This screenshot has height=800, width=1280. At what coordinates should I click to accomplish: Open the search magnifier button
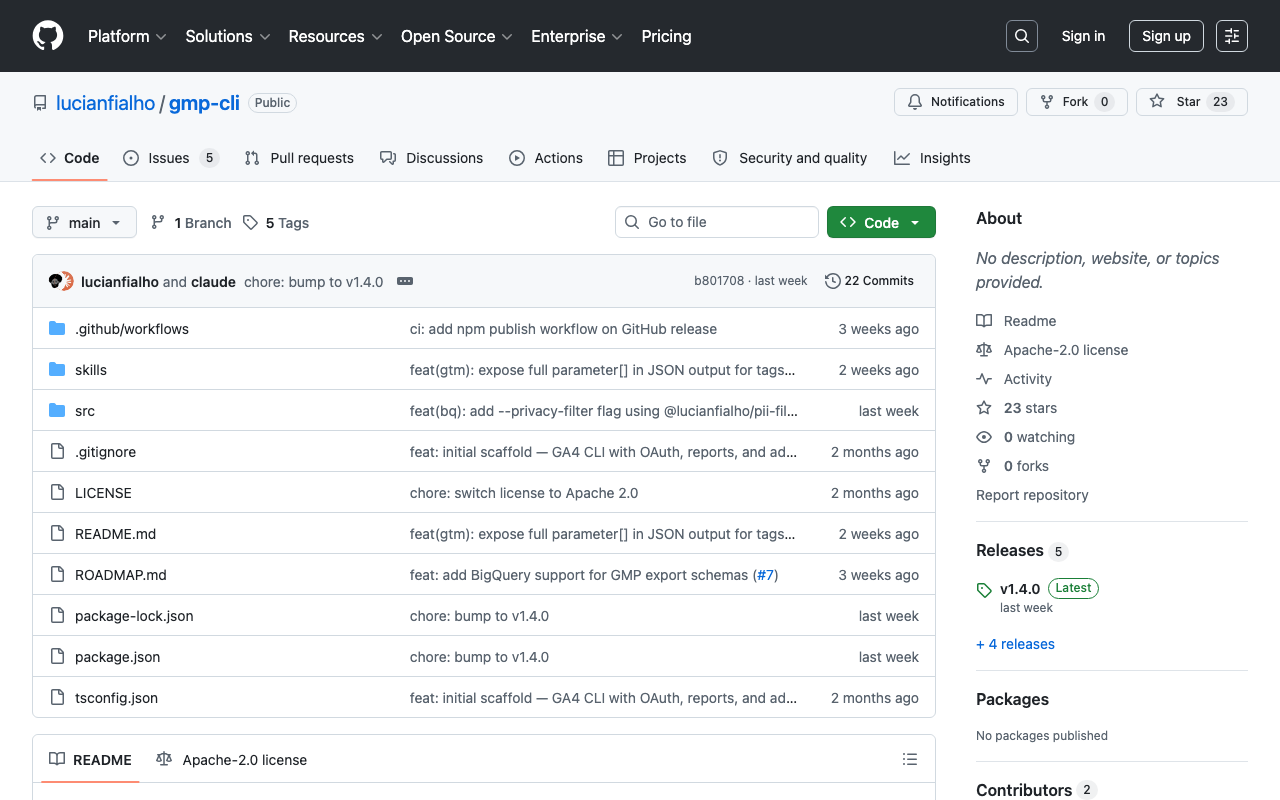click(1022, 36)
